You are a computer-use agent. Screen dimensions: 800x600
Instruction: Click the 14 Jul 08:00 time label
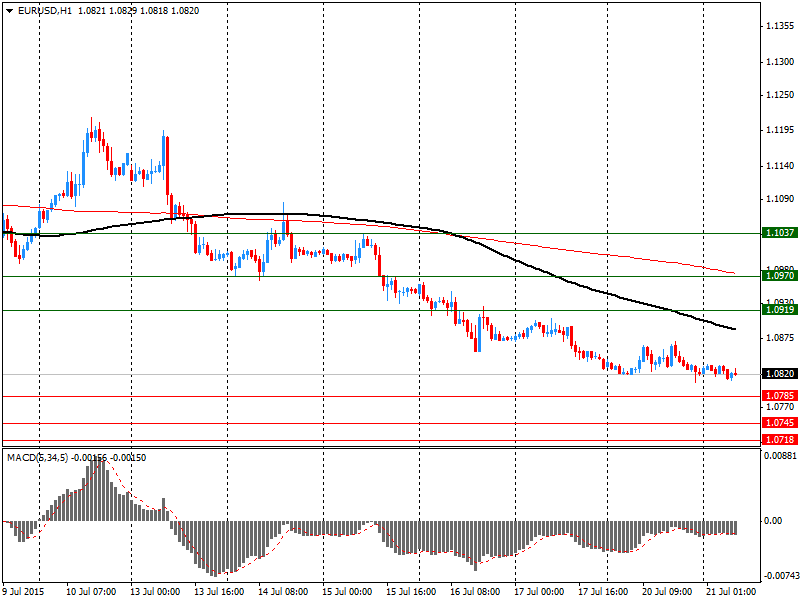pyautogui.click(x=283, y=592)
